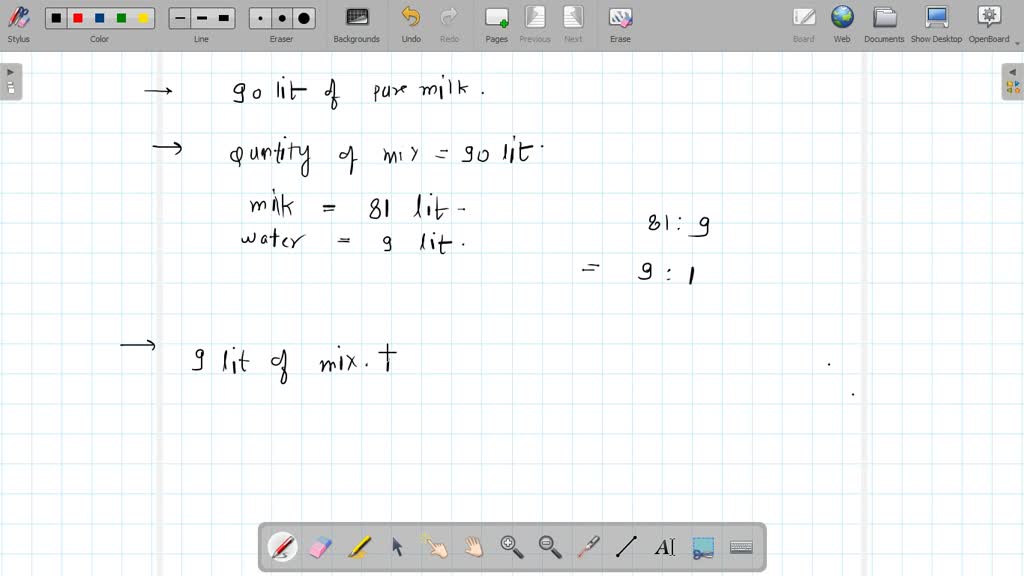Screen dimensions: 1024x576
Task: Select the Pen tool
Action: pyautogui.click(x=283, y=546)
